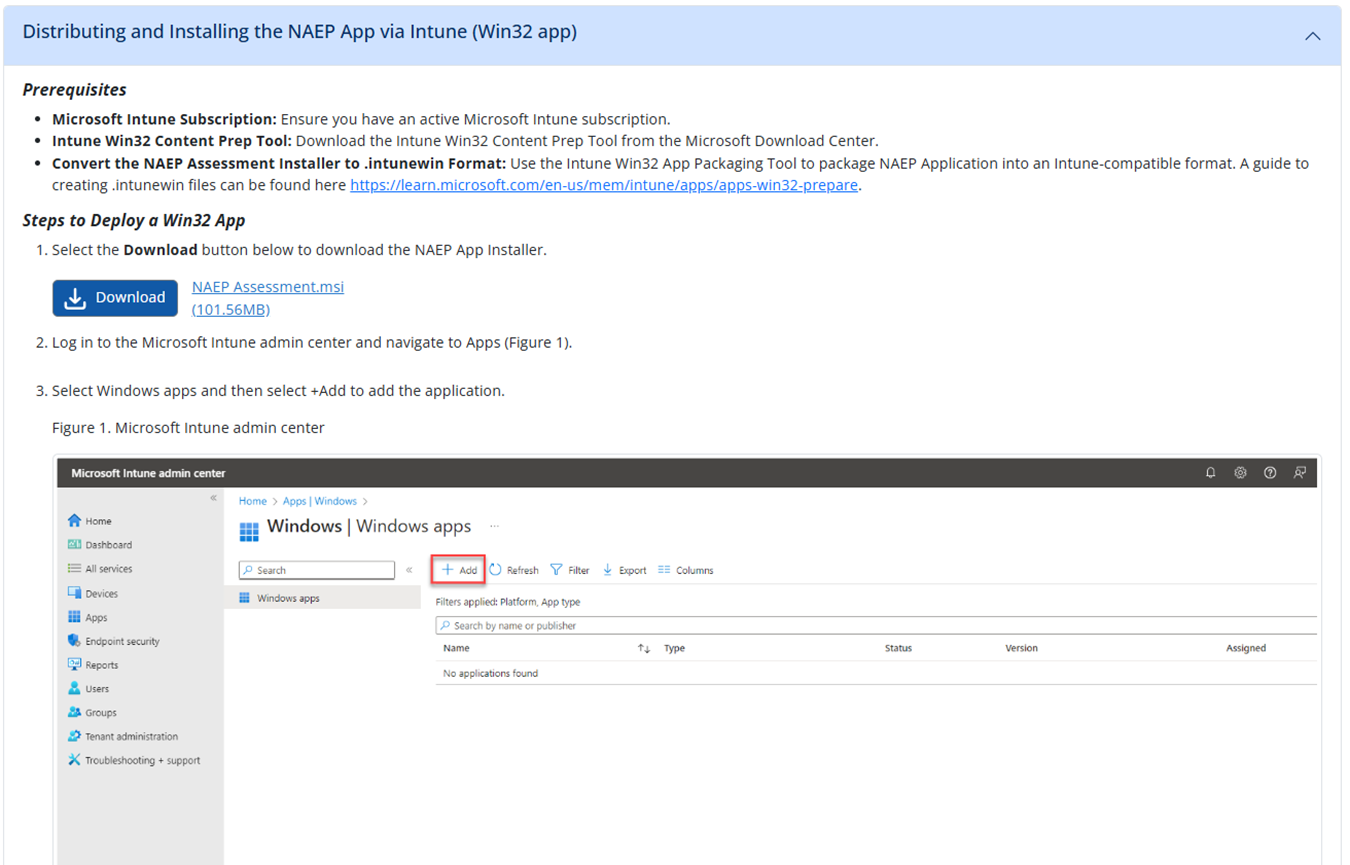Click the Export download icon

click(x=607, y=570)
